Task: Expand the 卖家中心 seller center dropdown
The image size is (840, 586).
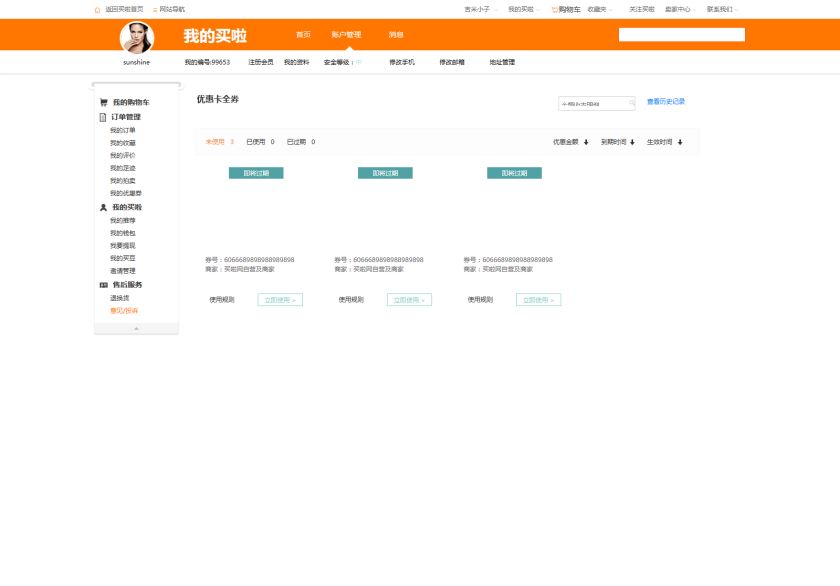Action: pos(680,10)
